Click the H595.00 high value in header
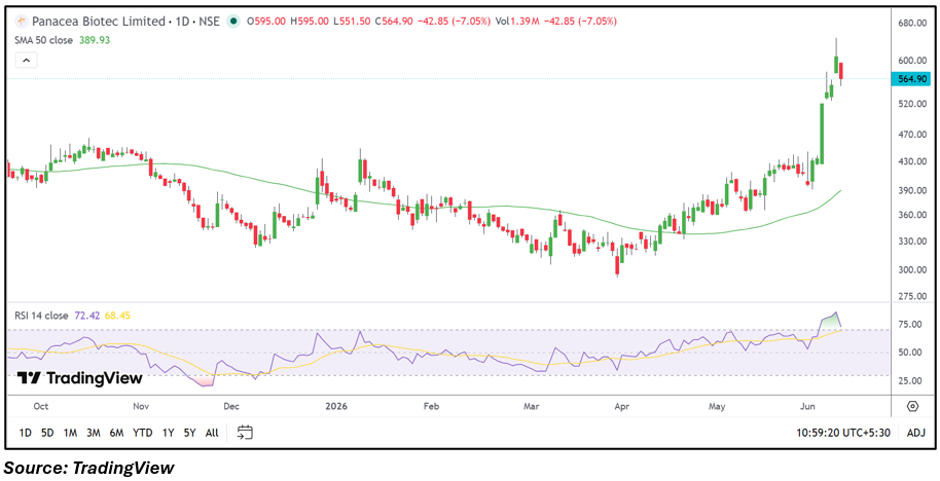940x481 pixels. 309,22
